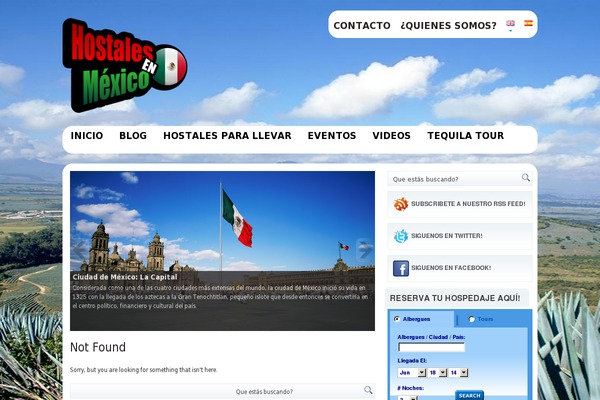Open the INICIO menu item

pyautogui.click(x=87, y=136)
